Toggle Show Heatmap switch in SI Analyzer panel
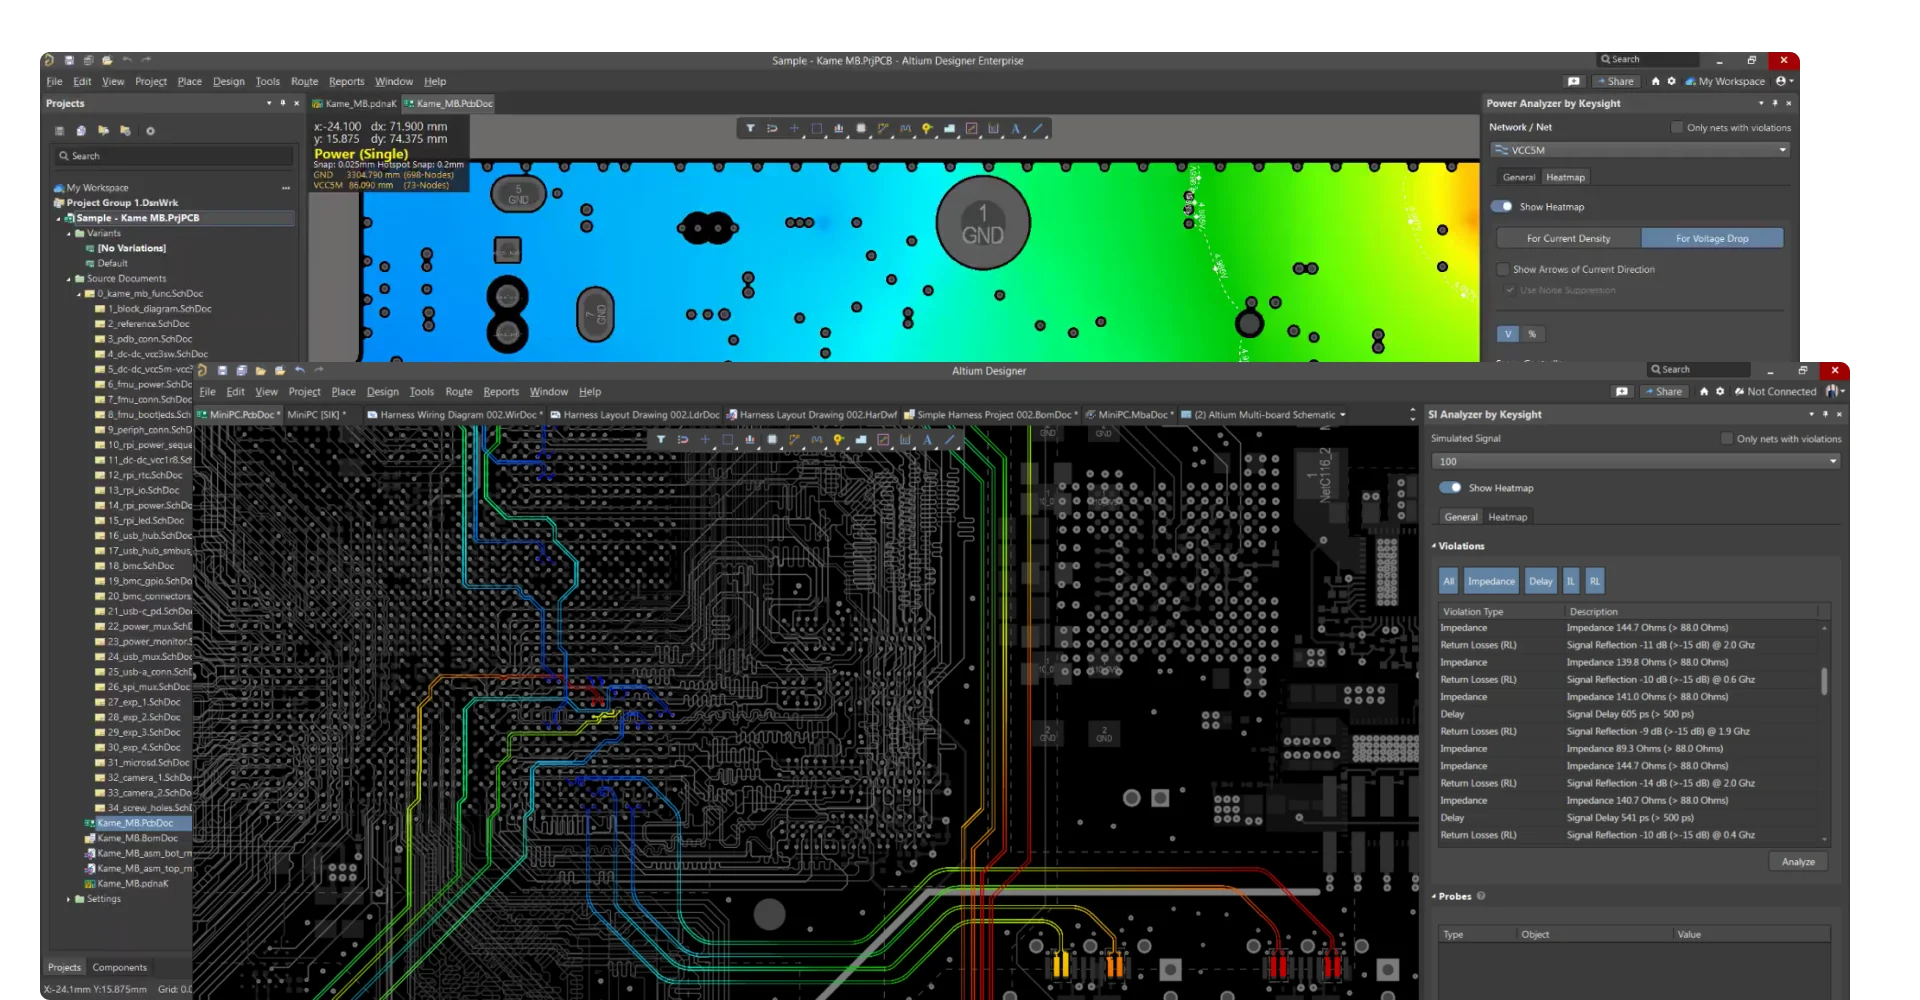Screen dimensions: 1920x1000 coord(1450,488)
